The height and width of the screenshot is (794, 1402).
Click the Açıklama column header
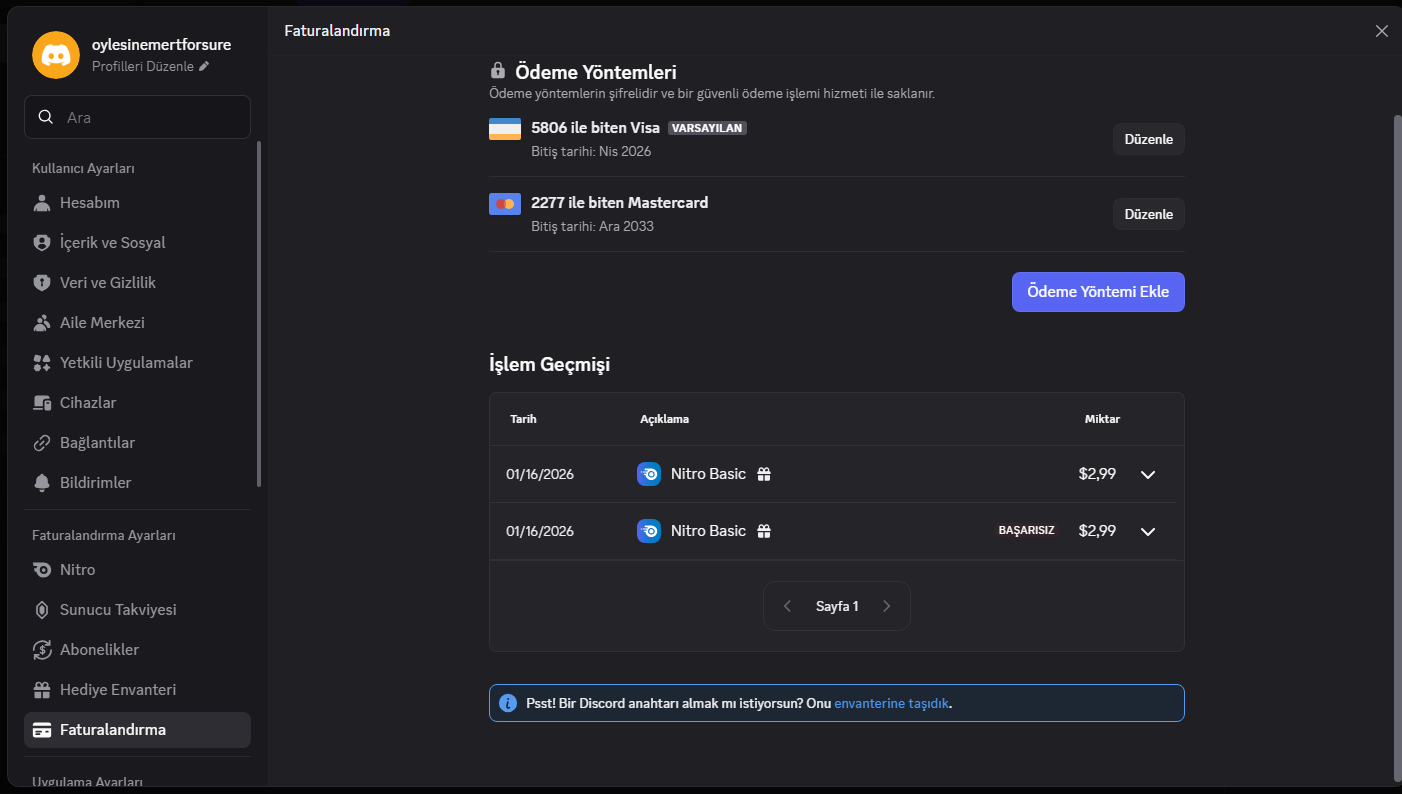coord(665,419)
